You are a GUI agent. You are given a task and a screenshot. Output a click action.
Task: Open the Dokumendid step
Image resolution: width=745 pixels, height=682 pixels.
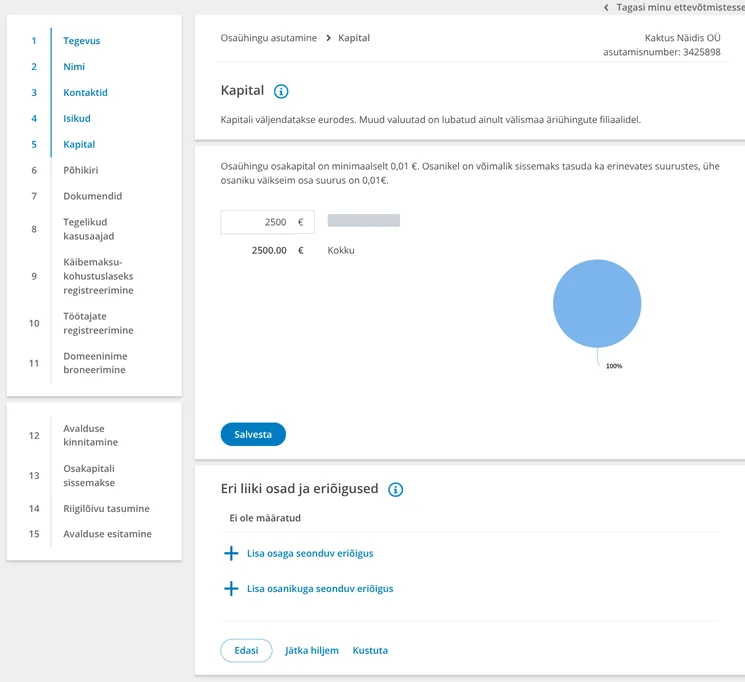click(93, 196)
